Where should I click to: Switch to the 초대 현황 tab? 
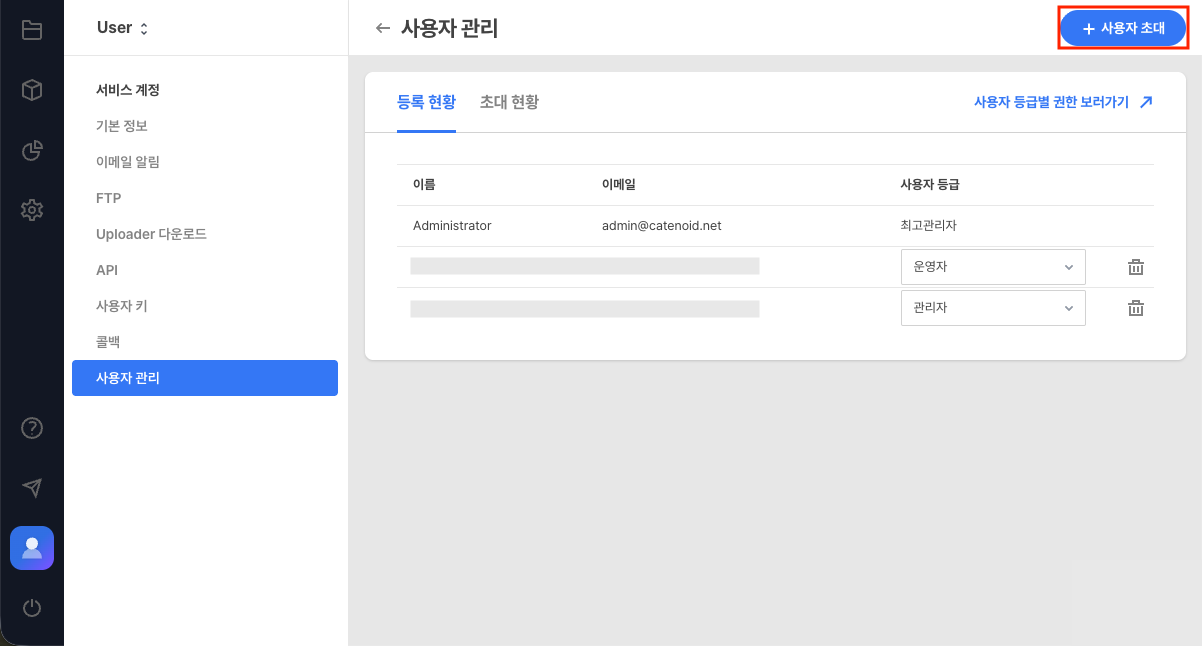click(x=508, y=101)
